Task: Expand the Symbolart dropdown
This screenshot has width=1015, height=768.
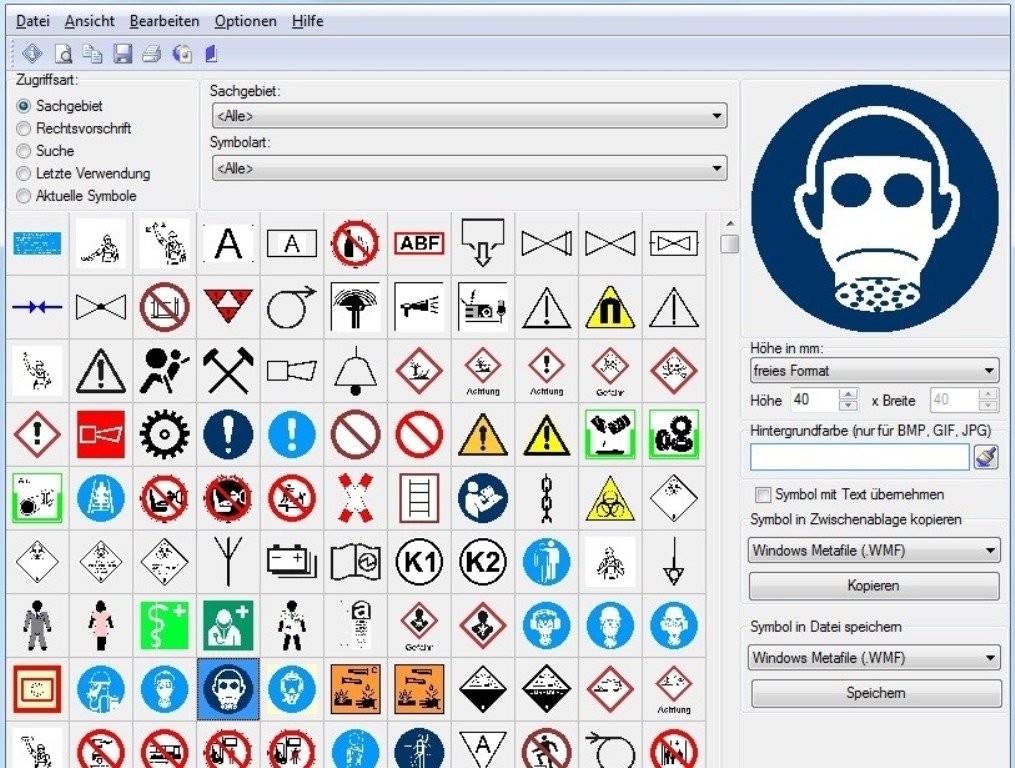Action: tap(468, 168)
